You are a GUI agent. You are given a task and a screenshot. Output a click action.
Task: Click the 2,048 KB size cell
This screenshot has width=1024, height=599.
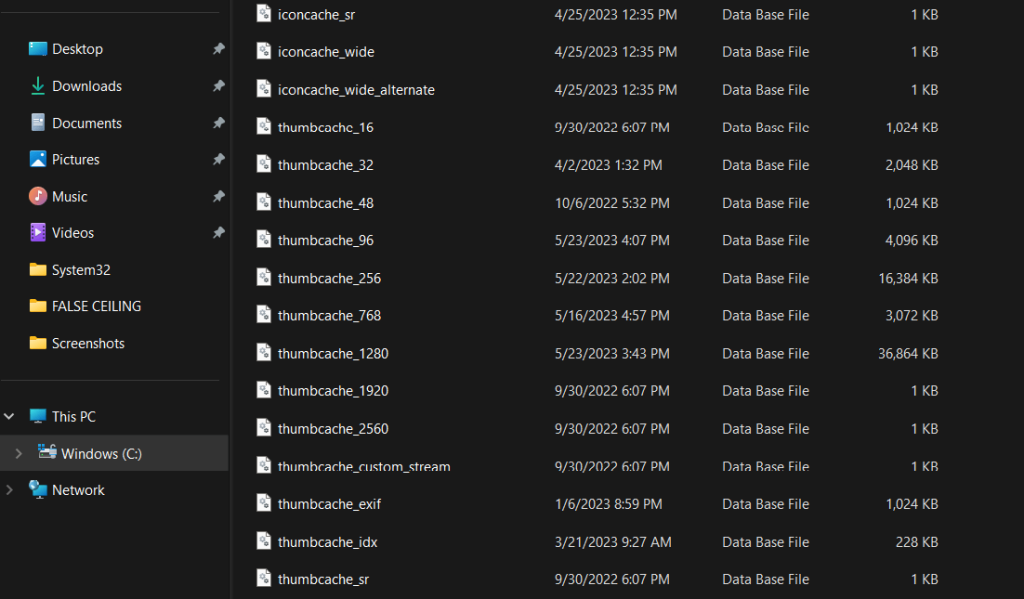click(x=912, y=165)
